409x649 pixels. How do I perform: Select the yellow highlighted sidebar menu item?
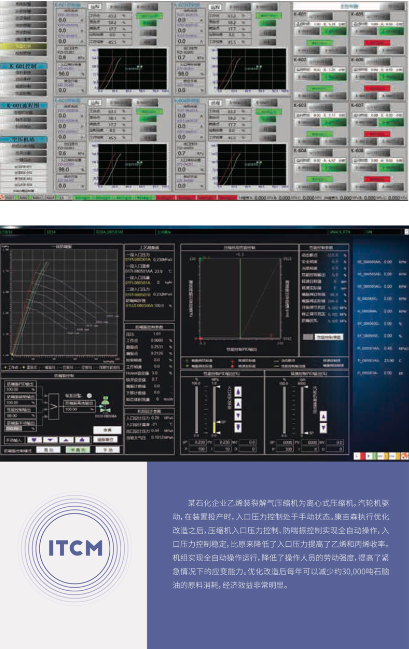(x=24, y=46)
